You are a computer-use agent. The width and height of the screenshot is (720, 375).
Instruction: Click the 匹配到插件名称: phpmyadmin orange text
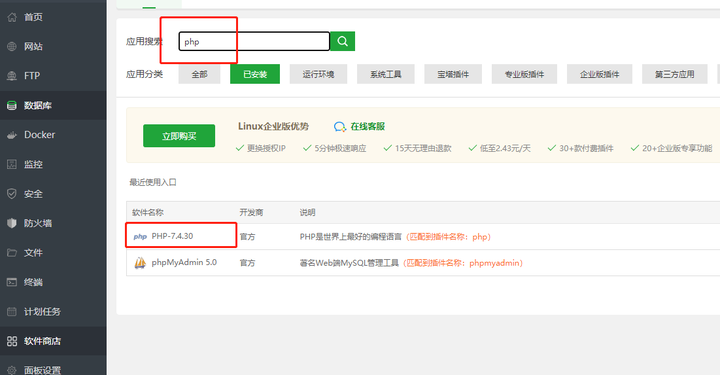click(463, 263)
